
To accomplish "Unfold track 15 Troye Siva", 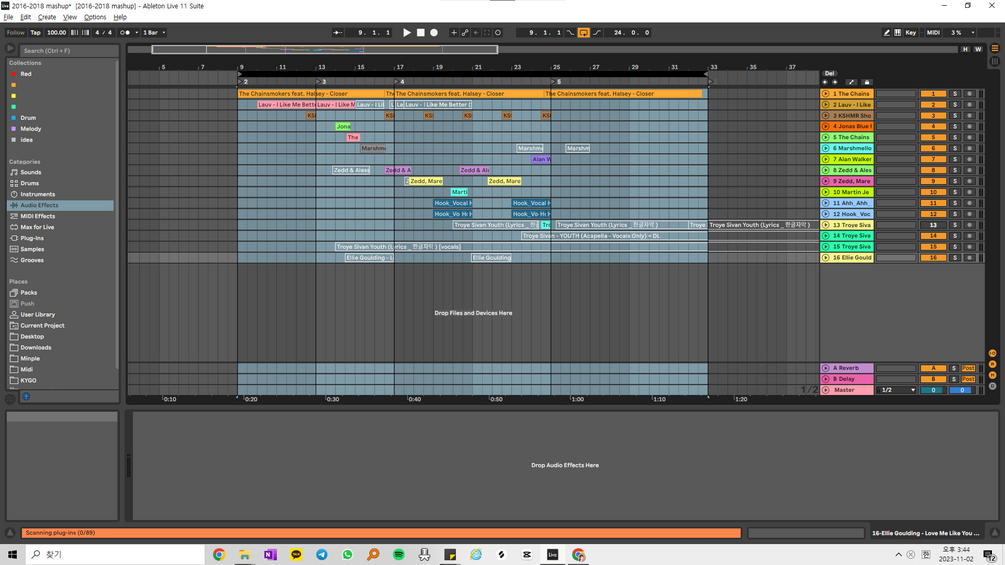I will point(826,247).
